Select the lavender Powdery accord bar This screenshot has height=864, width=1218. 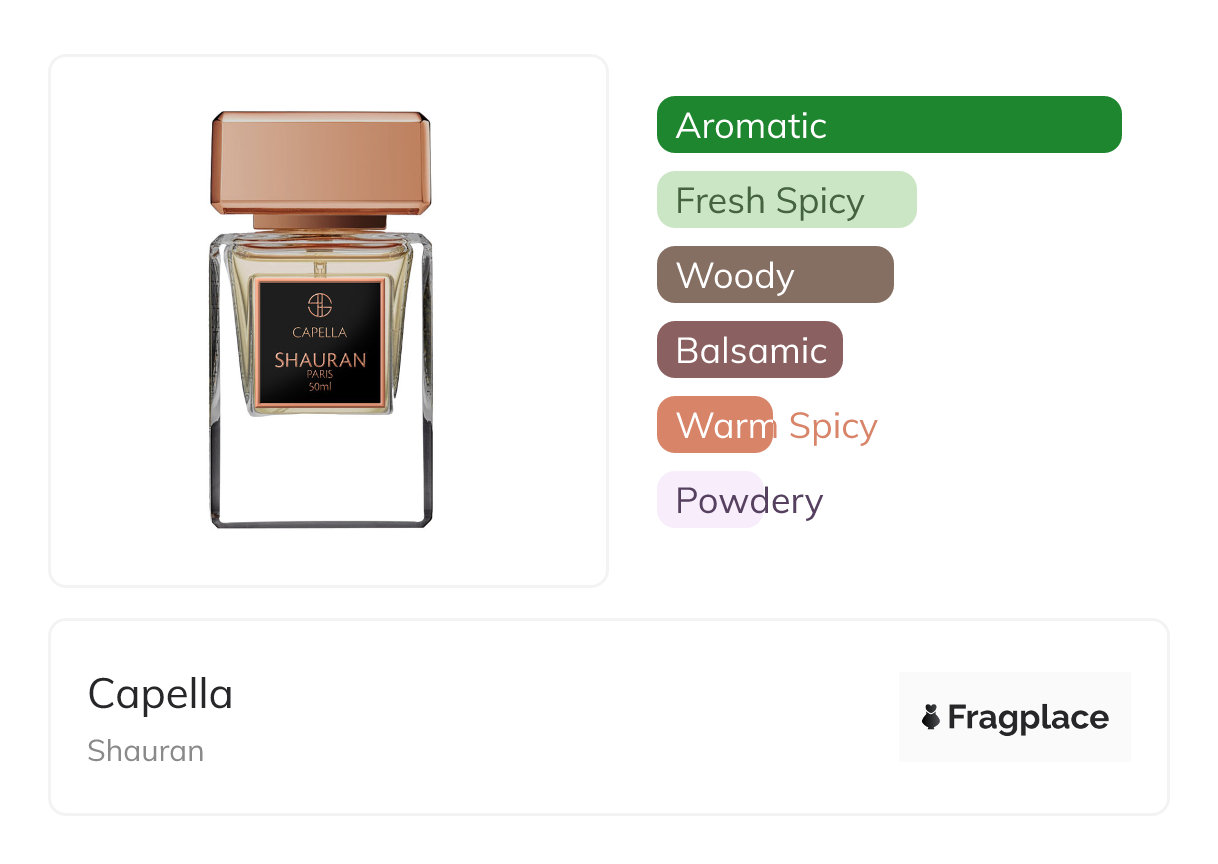710,500
